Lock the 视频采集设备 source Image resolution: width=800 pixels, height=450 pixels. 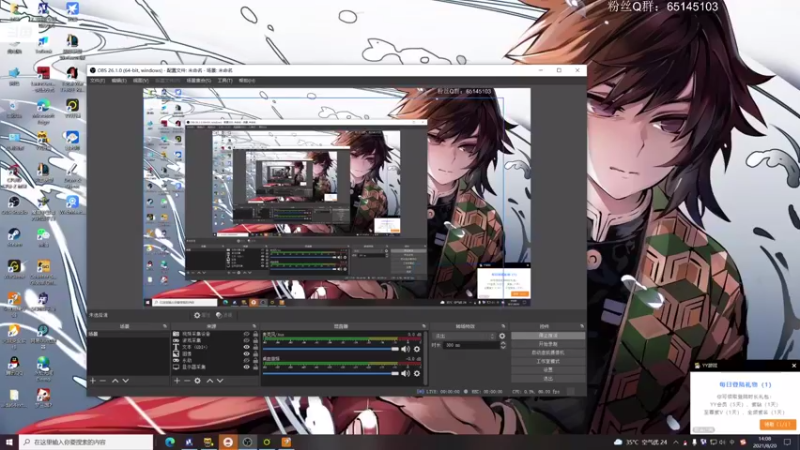tap(256, 334)
